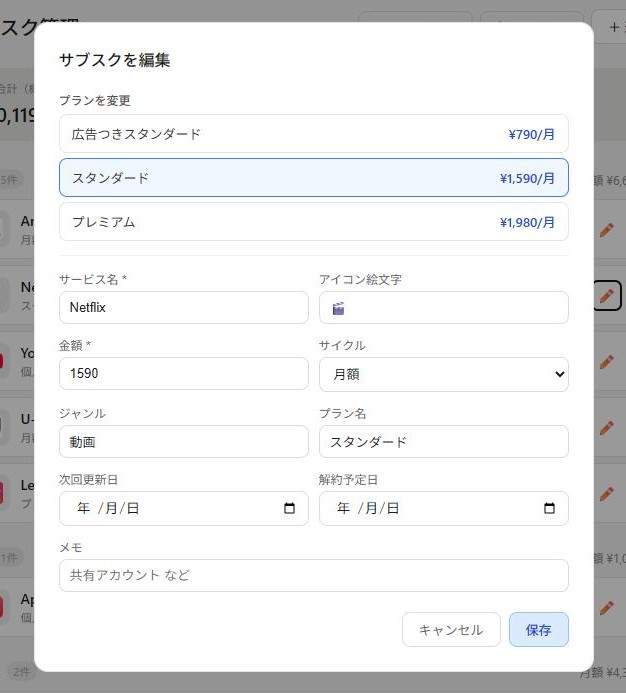Click the 保存 button
The width and height of the screenshot is (626, 693).
538,630
